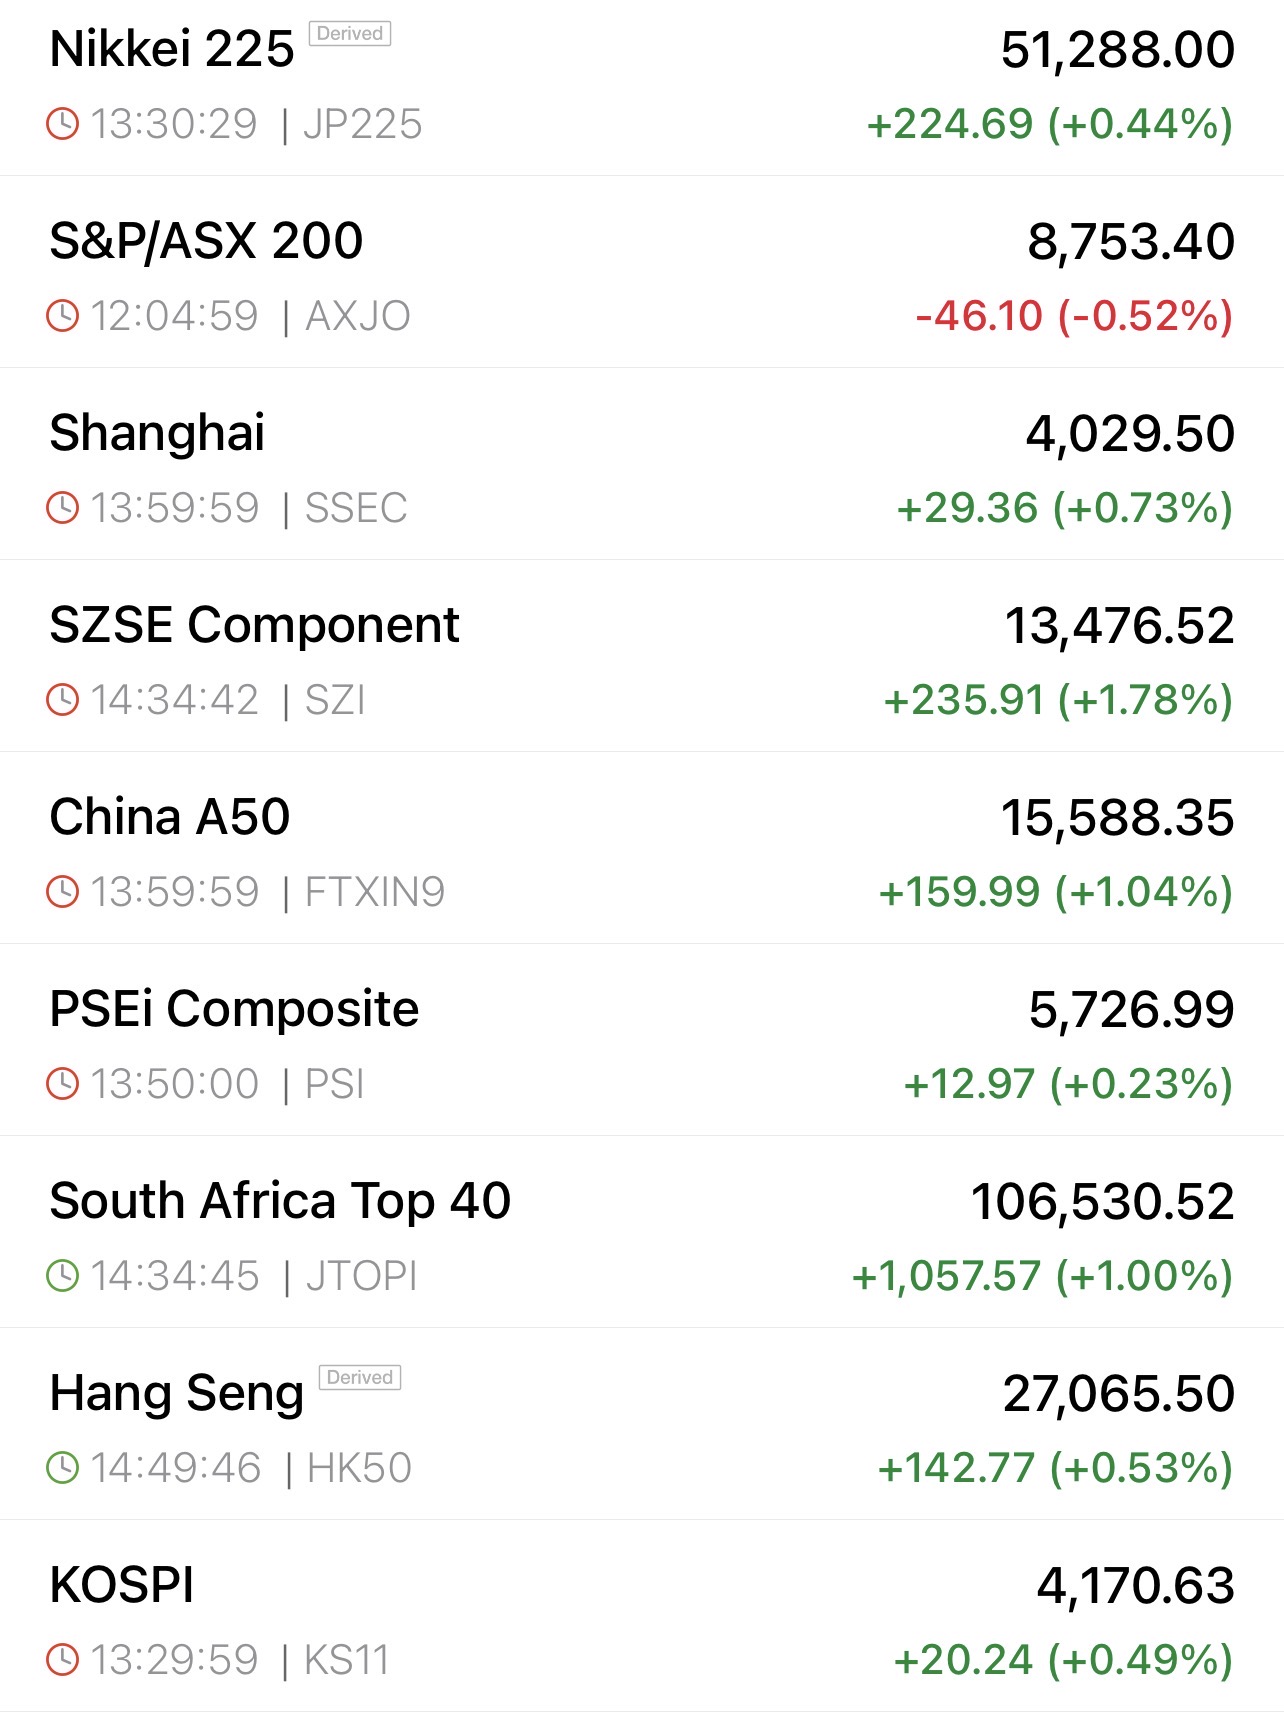Select the KOSPI index title
Screen dimensions: 1284x1714
[122, 1585]
